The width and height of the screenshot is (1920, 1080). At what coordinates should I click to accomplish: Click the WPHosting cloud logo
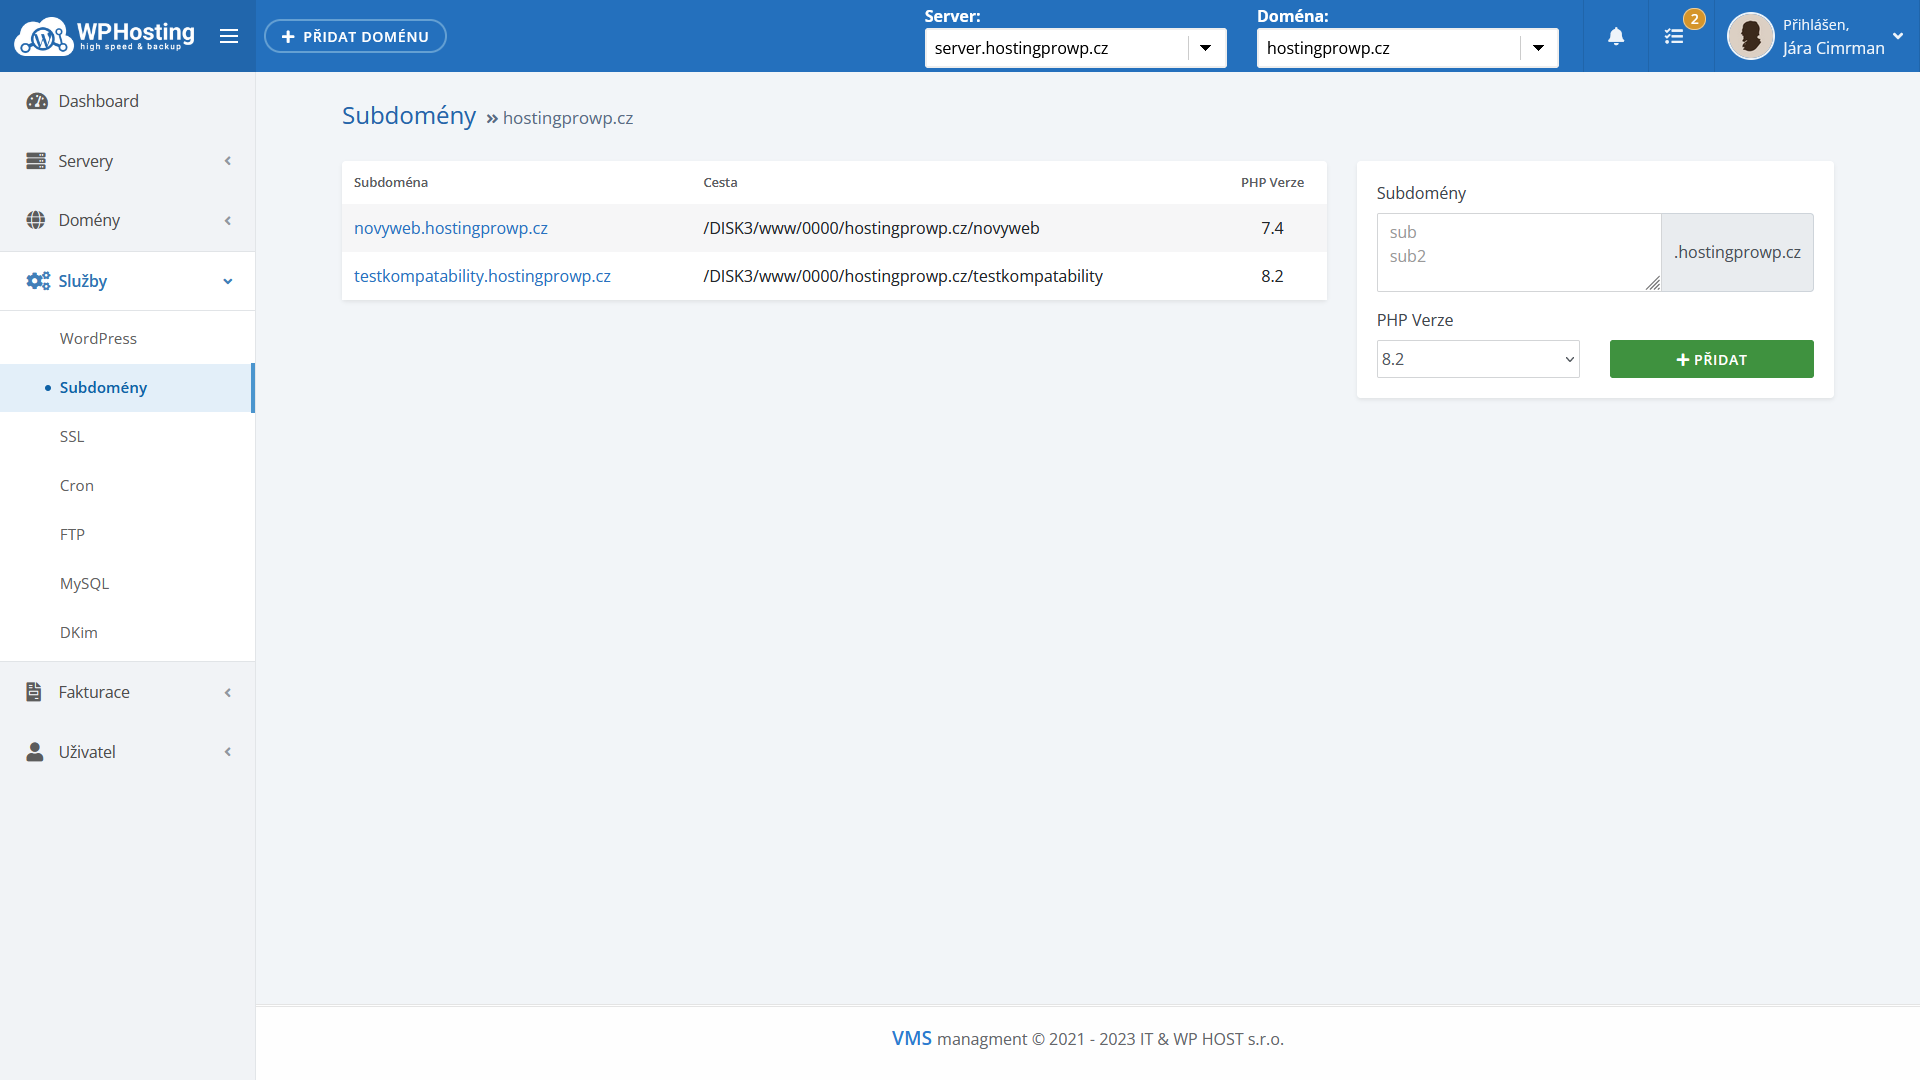point(44,37)
